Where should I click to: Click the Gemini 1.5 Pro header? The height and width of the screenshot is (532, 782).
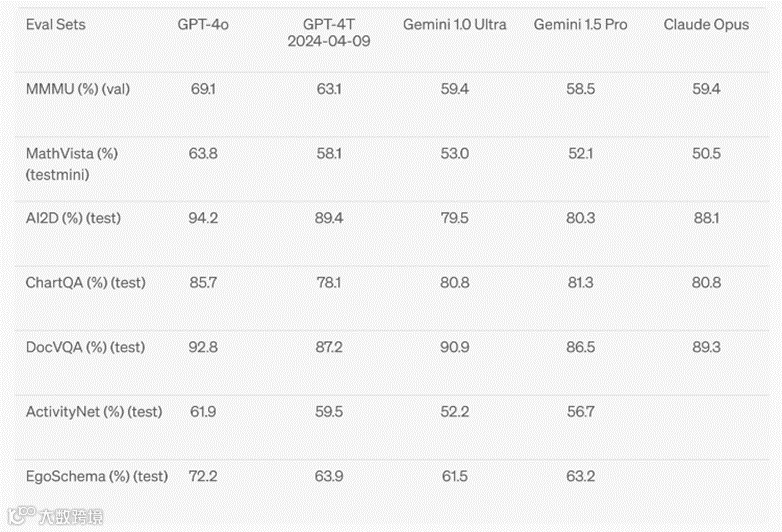580,24
